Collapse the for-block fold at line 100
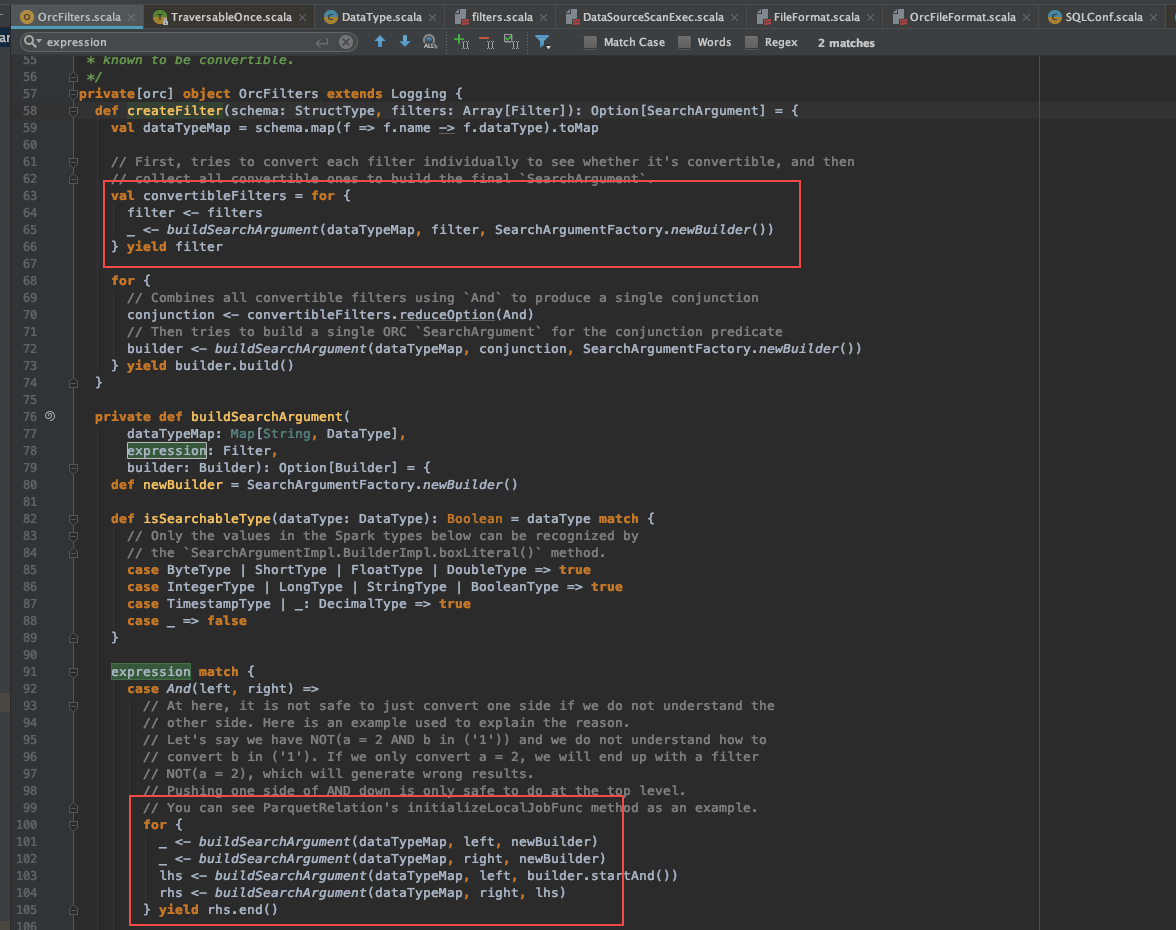Image resolution: width=1176 pixels, height=930 pixels. (74, 825)
